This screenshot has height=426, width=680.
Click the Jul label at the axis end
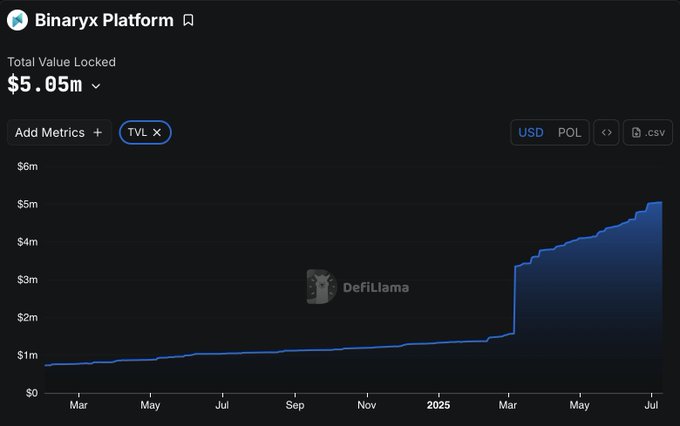point(651,405)
